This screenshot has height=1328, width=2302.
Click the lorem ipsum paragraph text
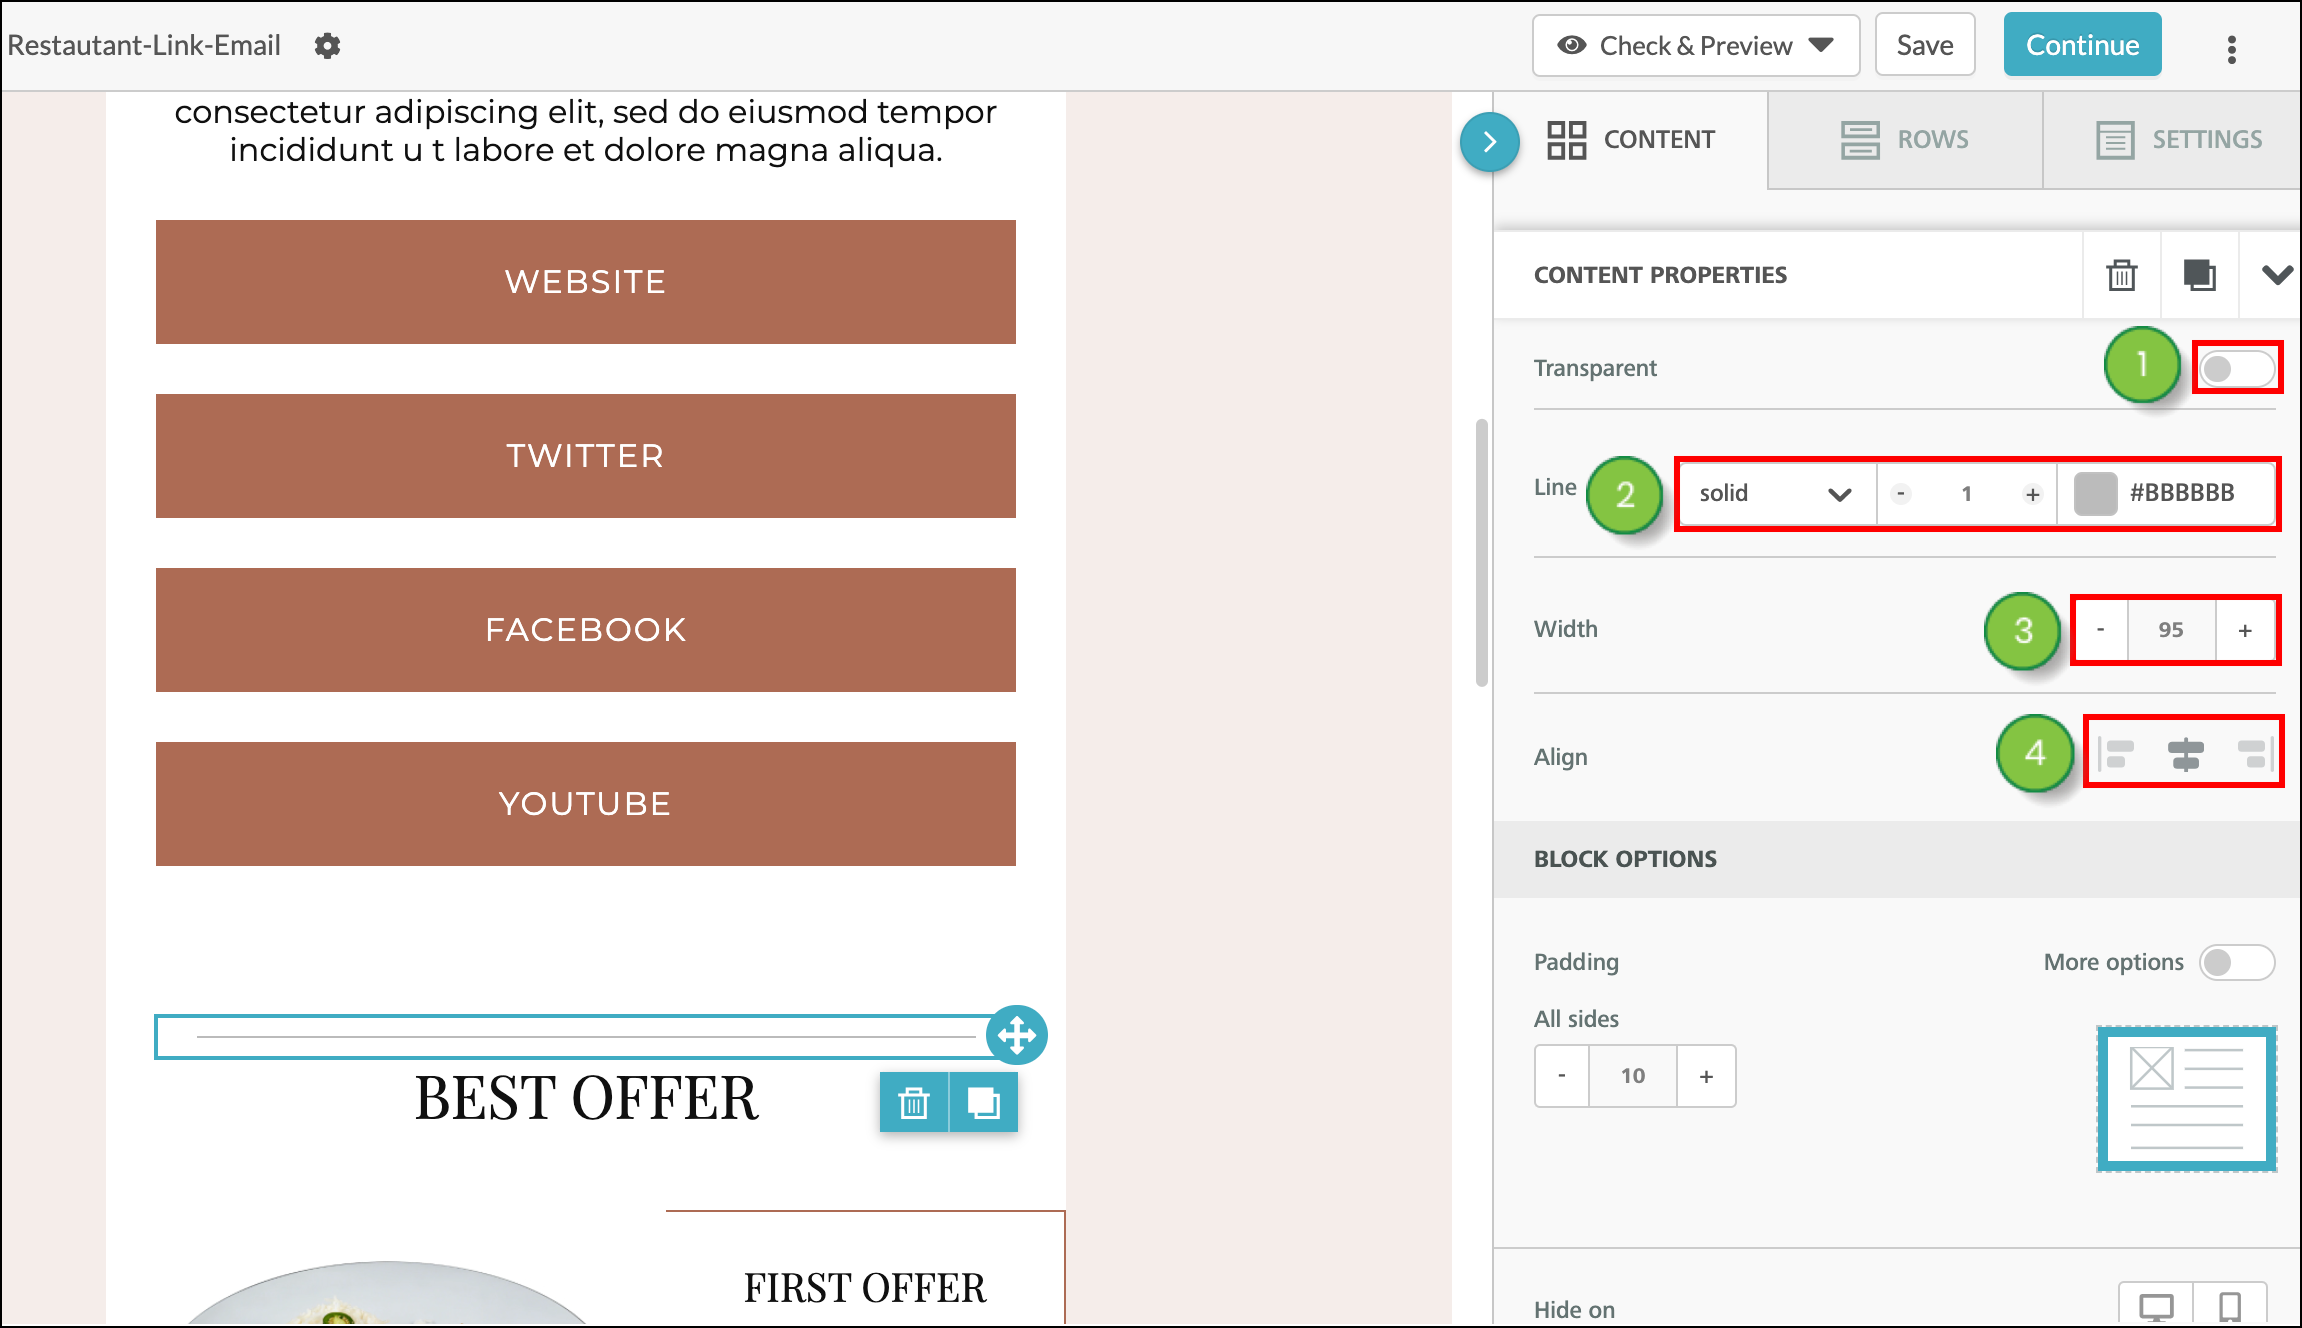pos(586,131)
